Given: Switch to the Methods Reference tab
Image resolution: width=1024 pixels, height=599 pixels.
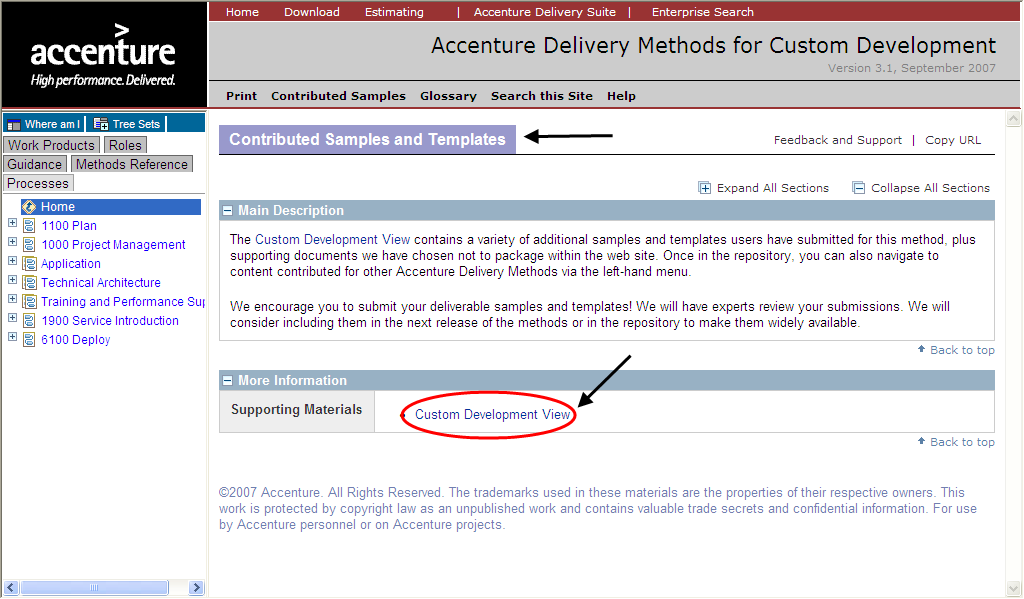Looking at the screenshot, I should pyautogui.click(x=132, y=164).
